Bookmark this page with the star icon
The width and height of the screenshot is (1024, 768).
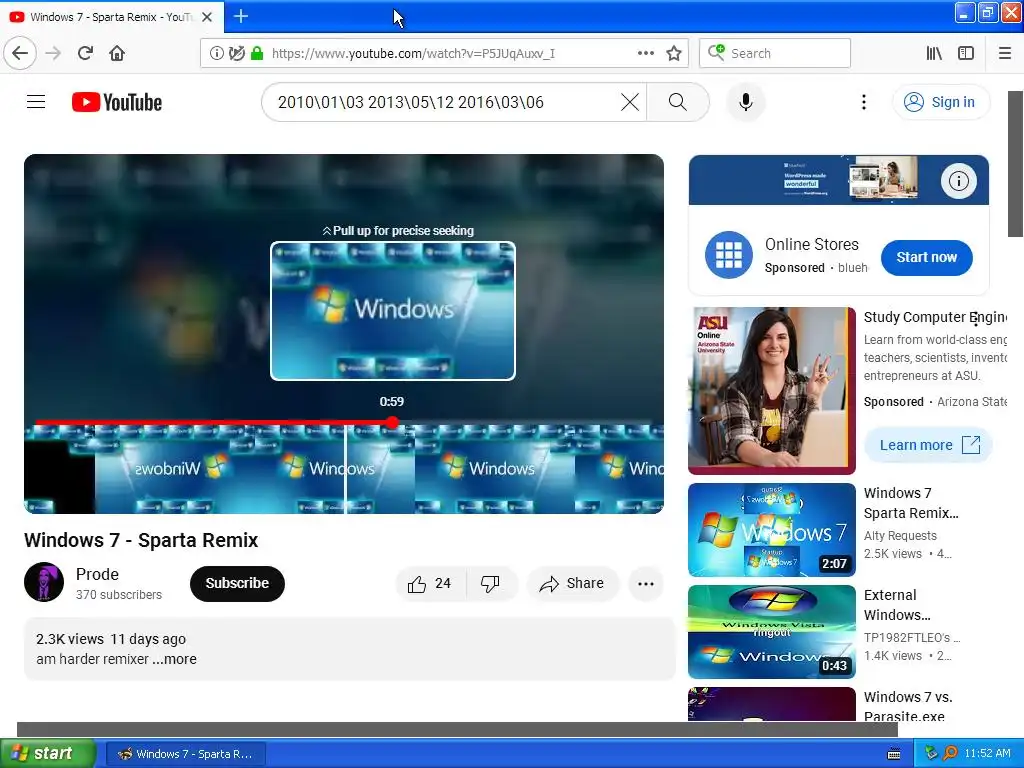point(674,53)
